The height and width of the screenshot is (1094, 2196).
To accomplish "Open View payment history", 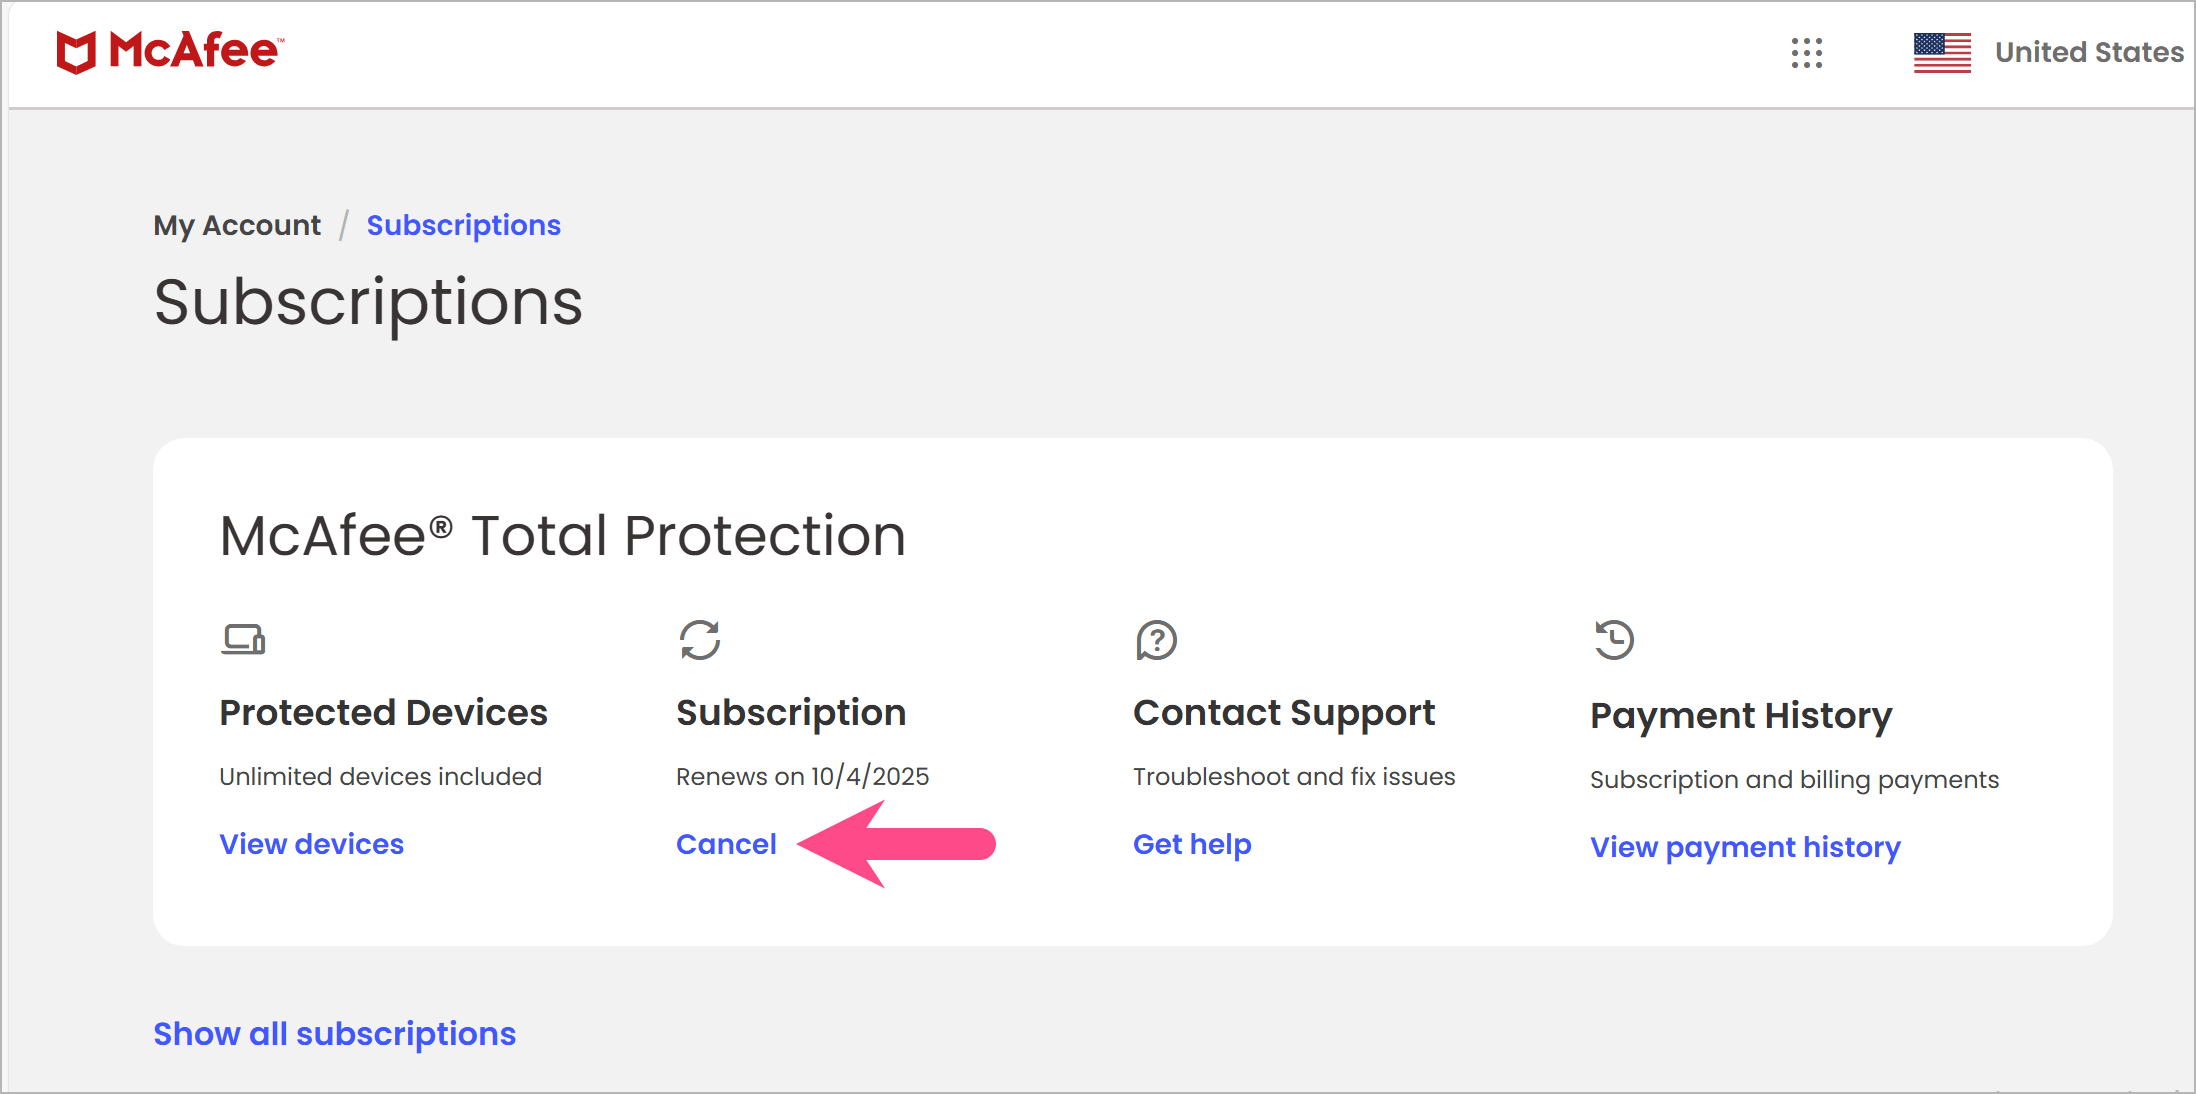I will coord(1744,846).
